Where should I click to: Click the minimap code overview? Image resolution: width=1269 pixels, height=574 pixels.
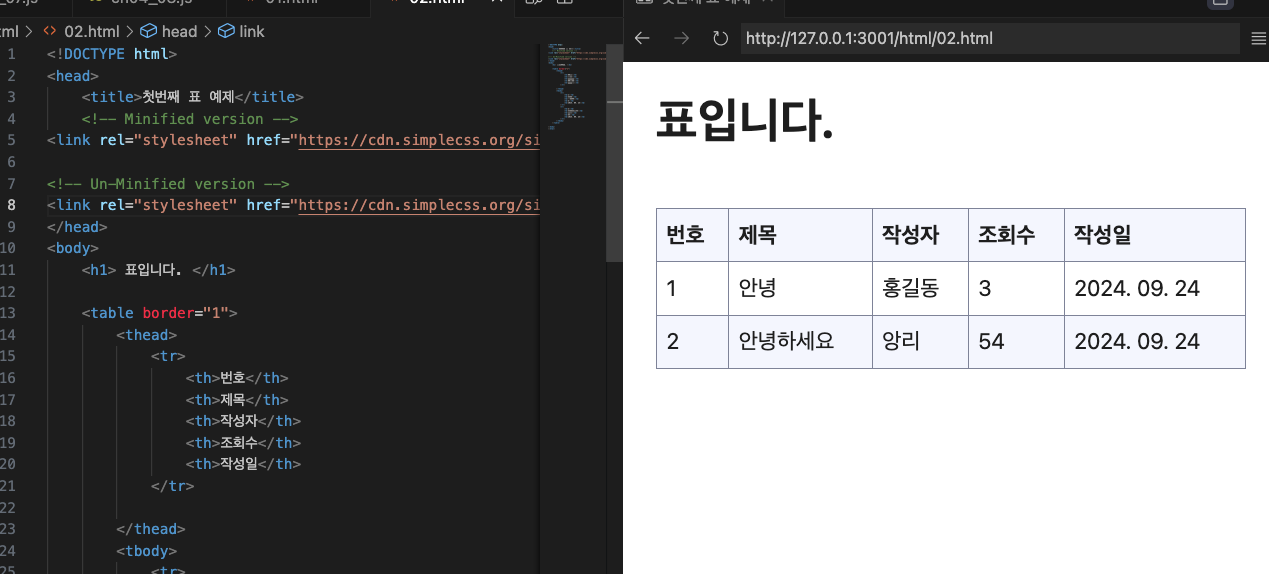pos(575,85)
